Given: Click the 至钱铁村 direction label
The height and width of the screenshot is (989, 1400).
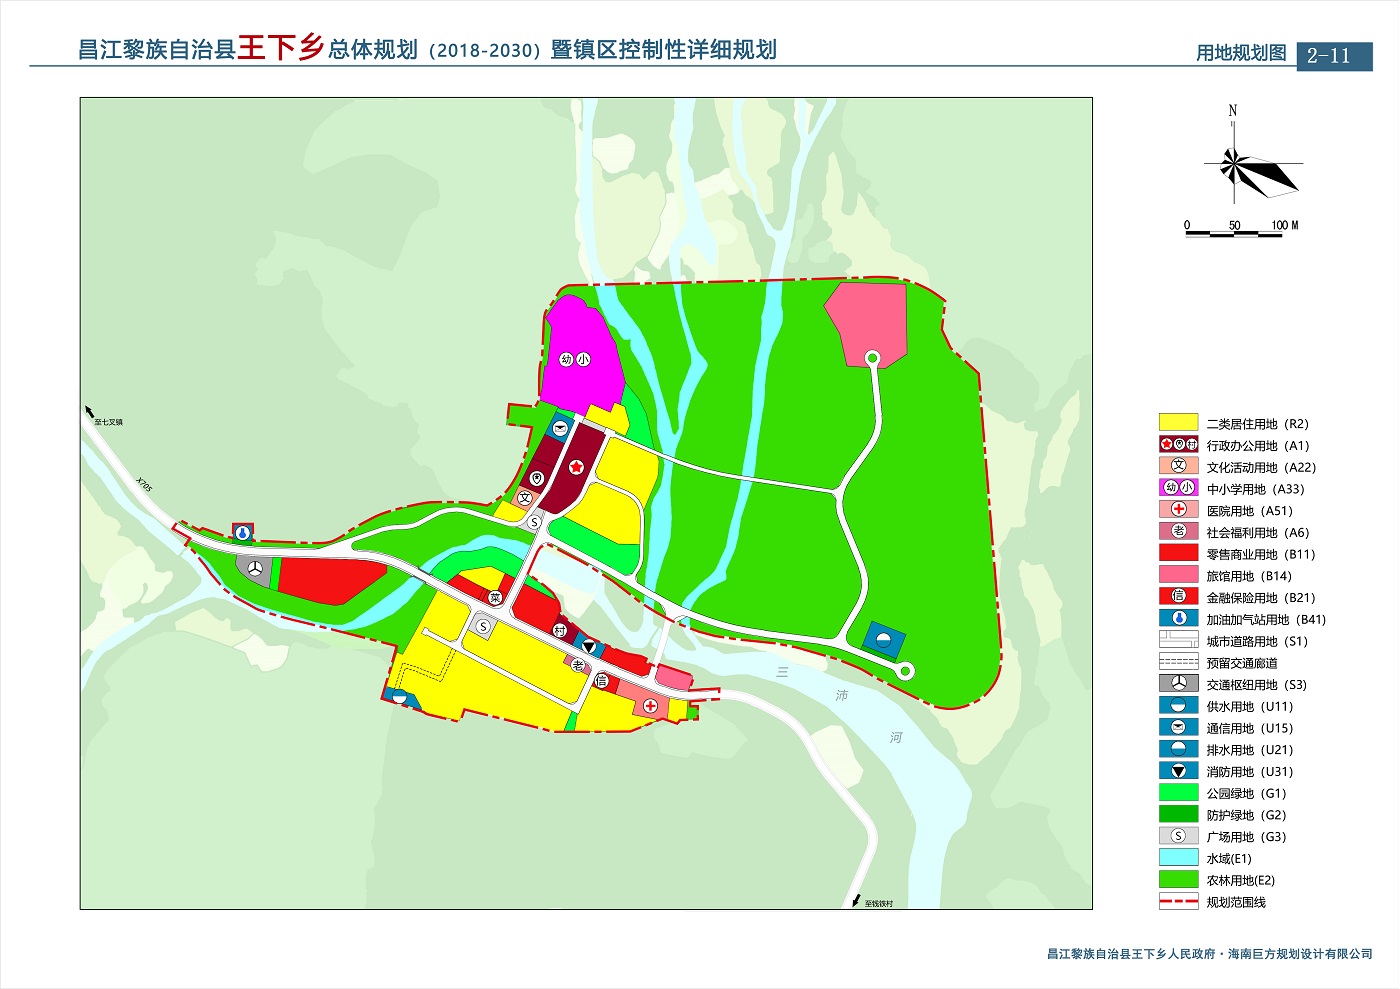Looking at the screenshot, I should click(879, 903).
